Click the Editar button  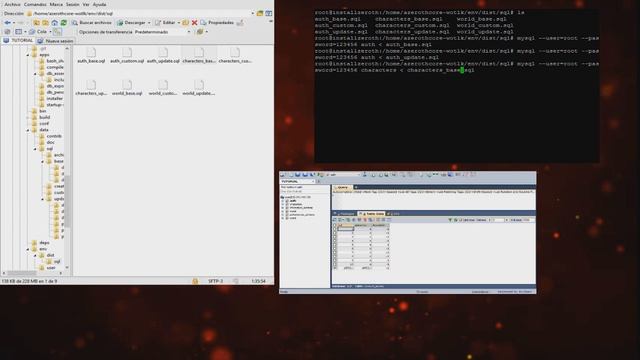[165, 23]
